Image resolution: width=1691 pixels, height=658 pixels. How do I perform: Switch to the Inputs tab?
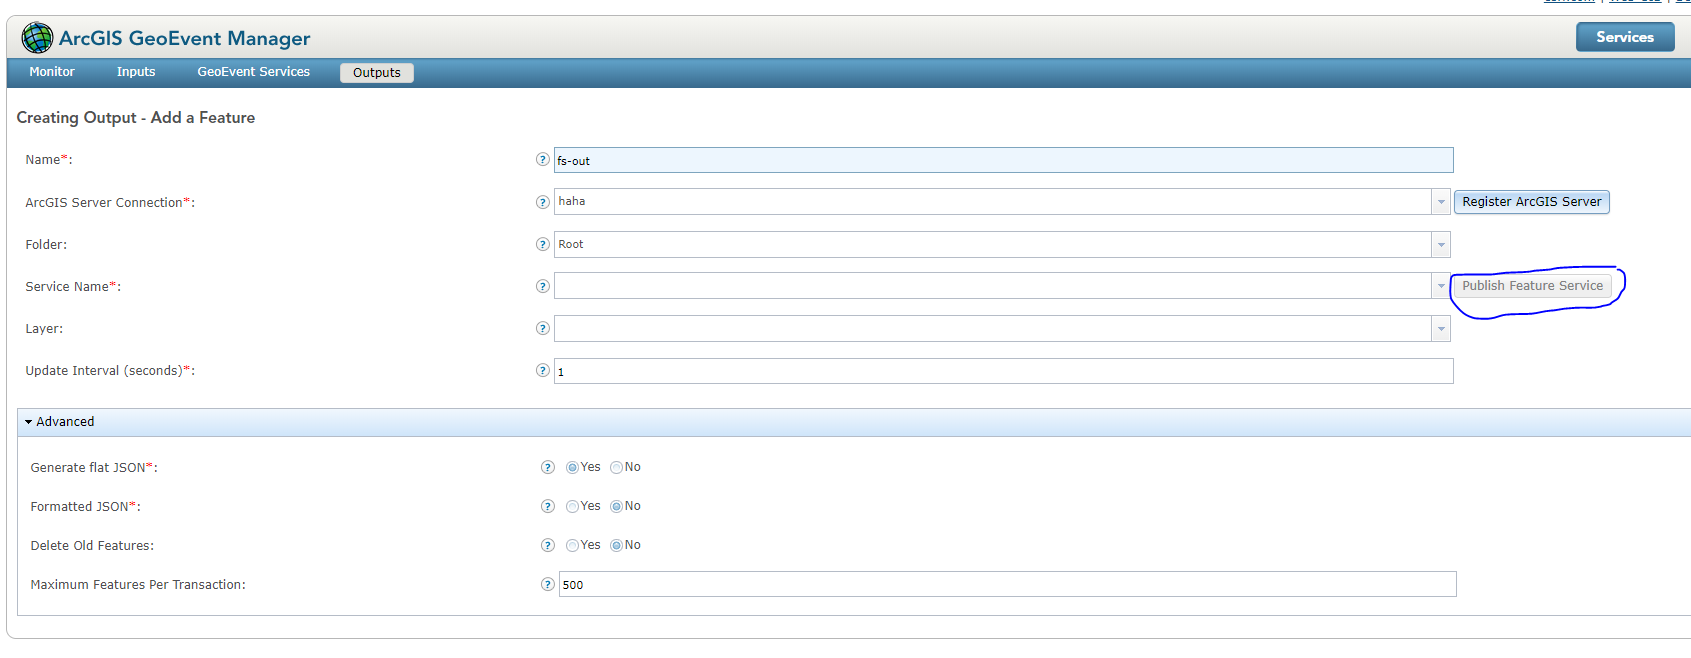coord(136,72)
